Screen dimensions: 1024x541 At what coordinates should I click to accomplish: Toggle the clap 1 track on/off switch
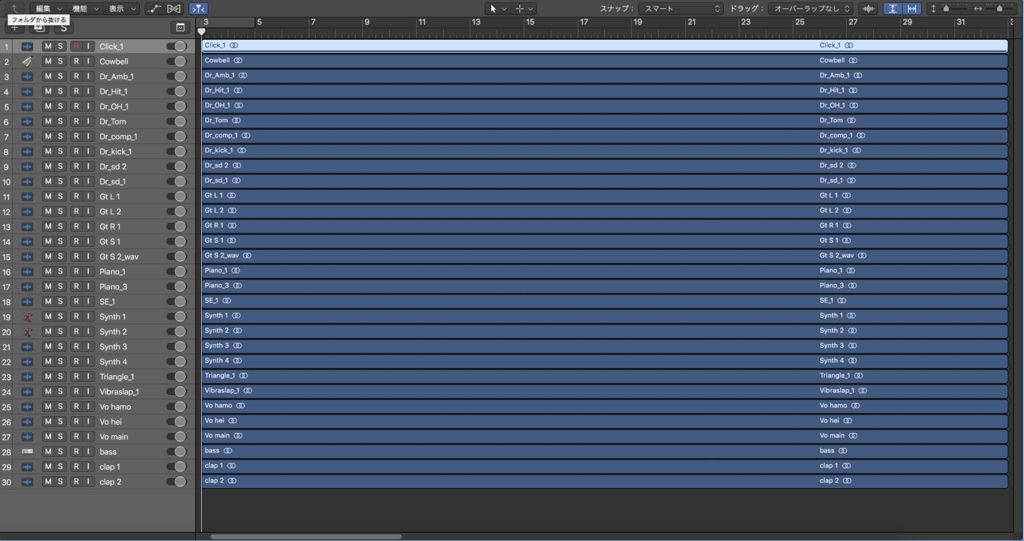(176, 467)
